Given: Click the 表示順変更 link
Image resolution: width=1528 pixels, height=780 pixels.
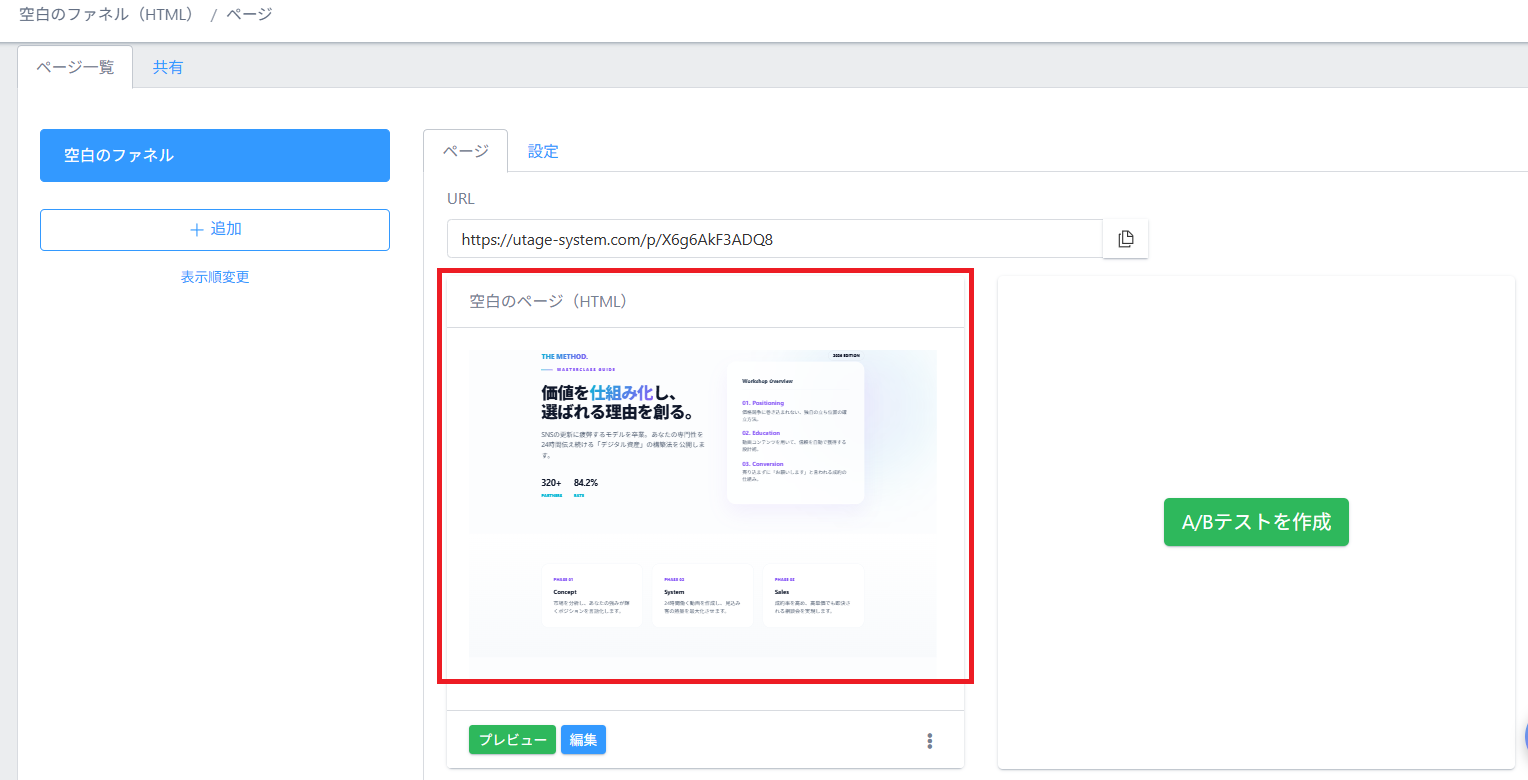Looking at the screenshot, I should point(215,277).
